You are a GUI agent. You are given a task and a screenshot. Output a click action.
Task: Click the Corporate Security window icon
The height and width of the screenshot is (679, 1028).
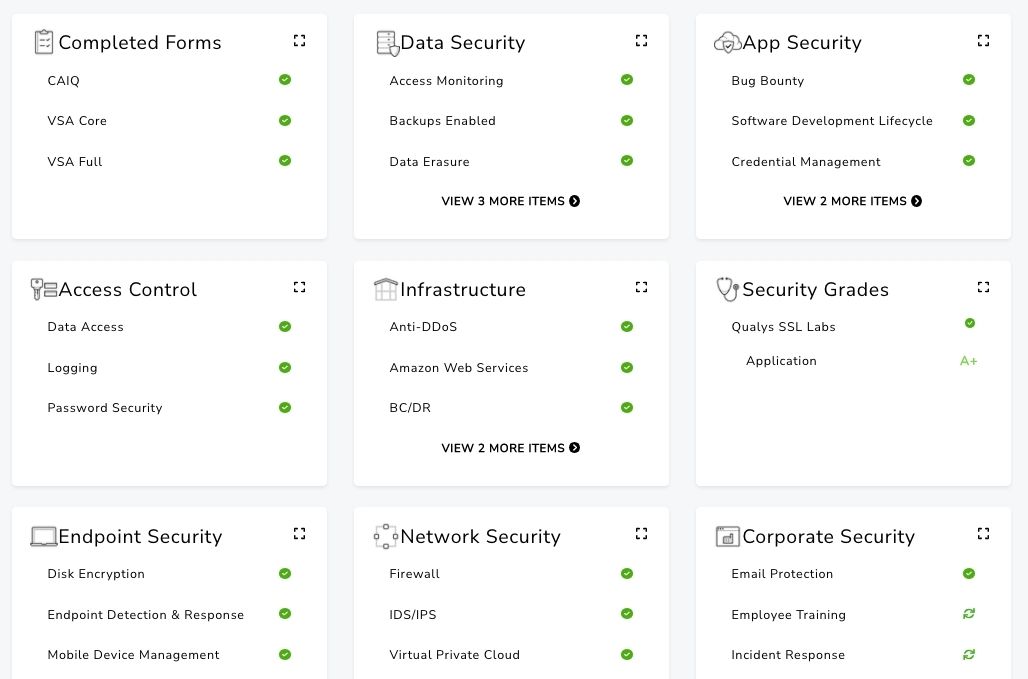click(x=728, y=536)
